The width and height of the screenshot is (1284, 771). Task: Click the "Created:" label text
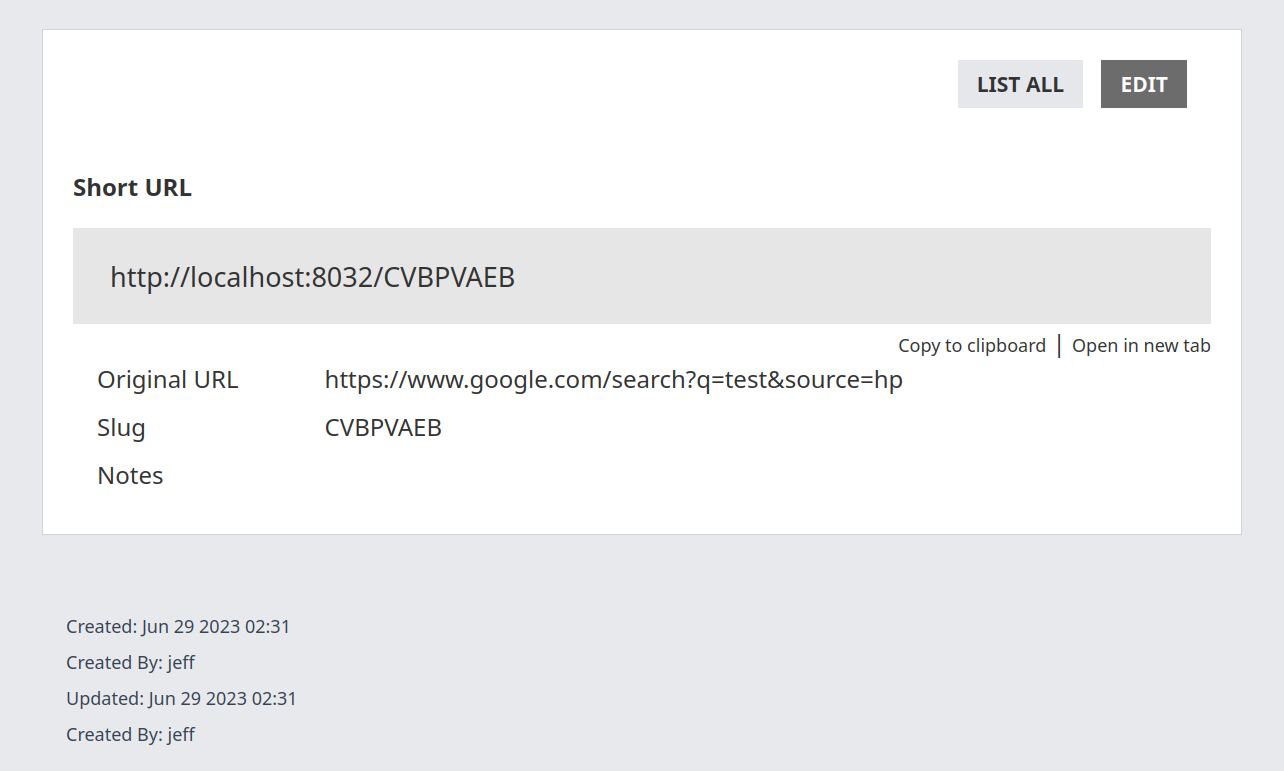(101, 627)
